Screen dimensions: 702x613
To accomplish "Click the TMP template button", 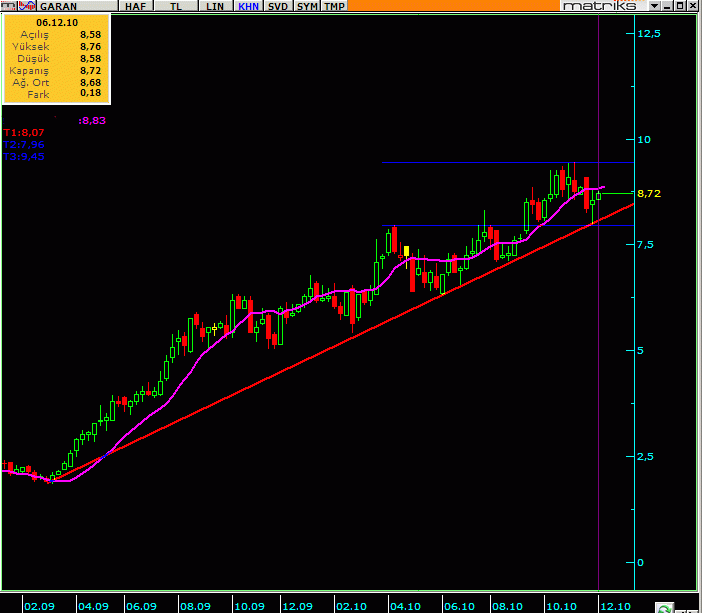I will pyautogui.click(x=334, y=6).
